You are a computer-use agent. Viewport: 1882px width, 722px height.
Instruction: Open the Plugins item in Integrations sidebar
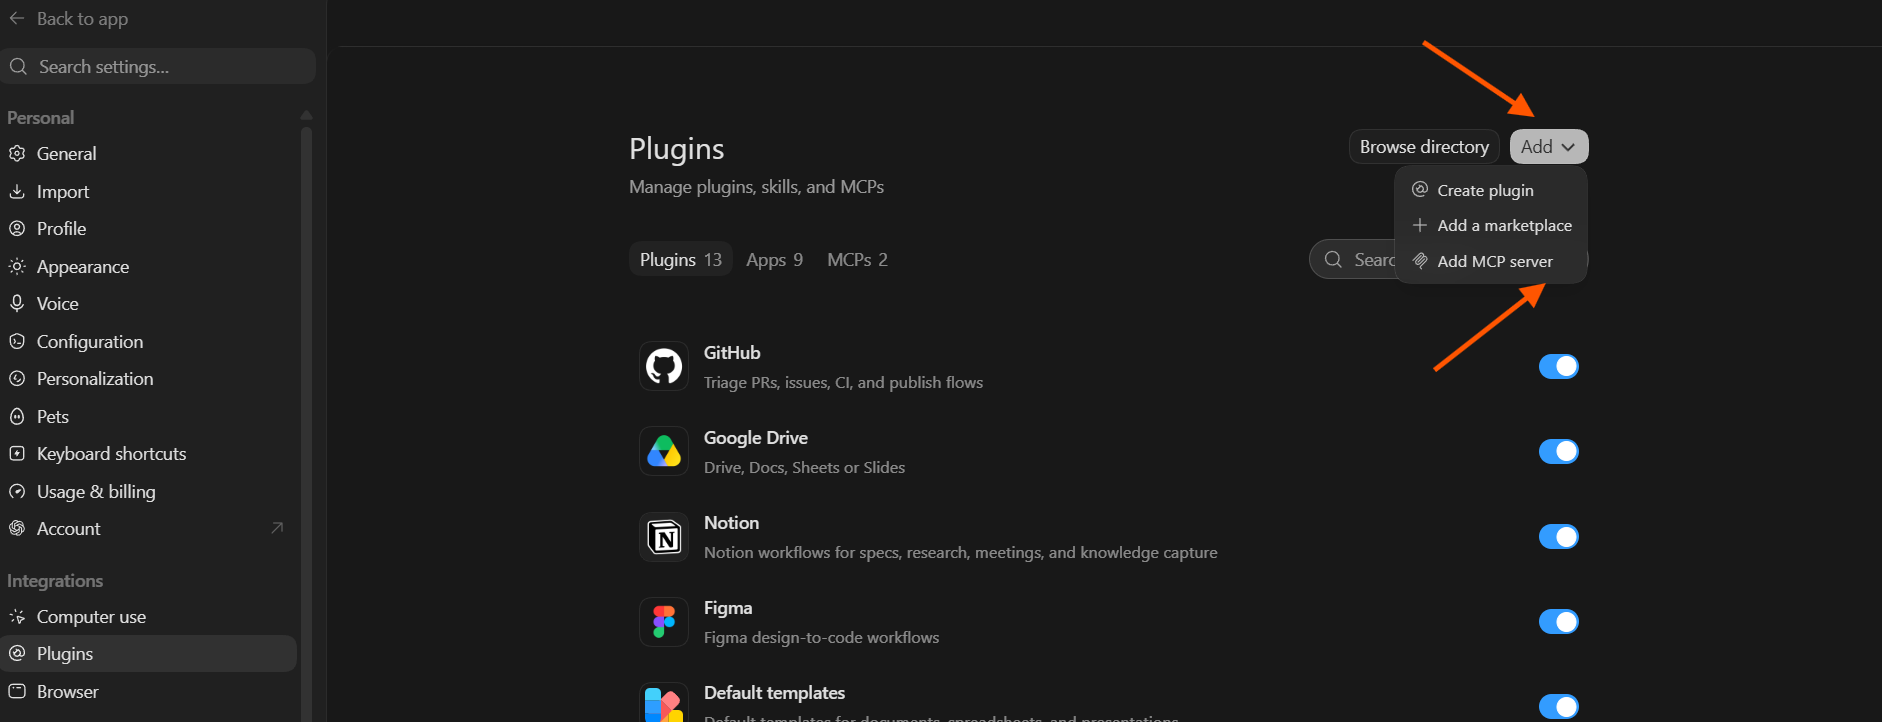coord(149,654)
